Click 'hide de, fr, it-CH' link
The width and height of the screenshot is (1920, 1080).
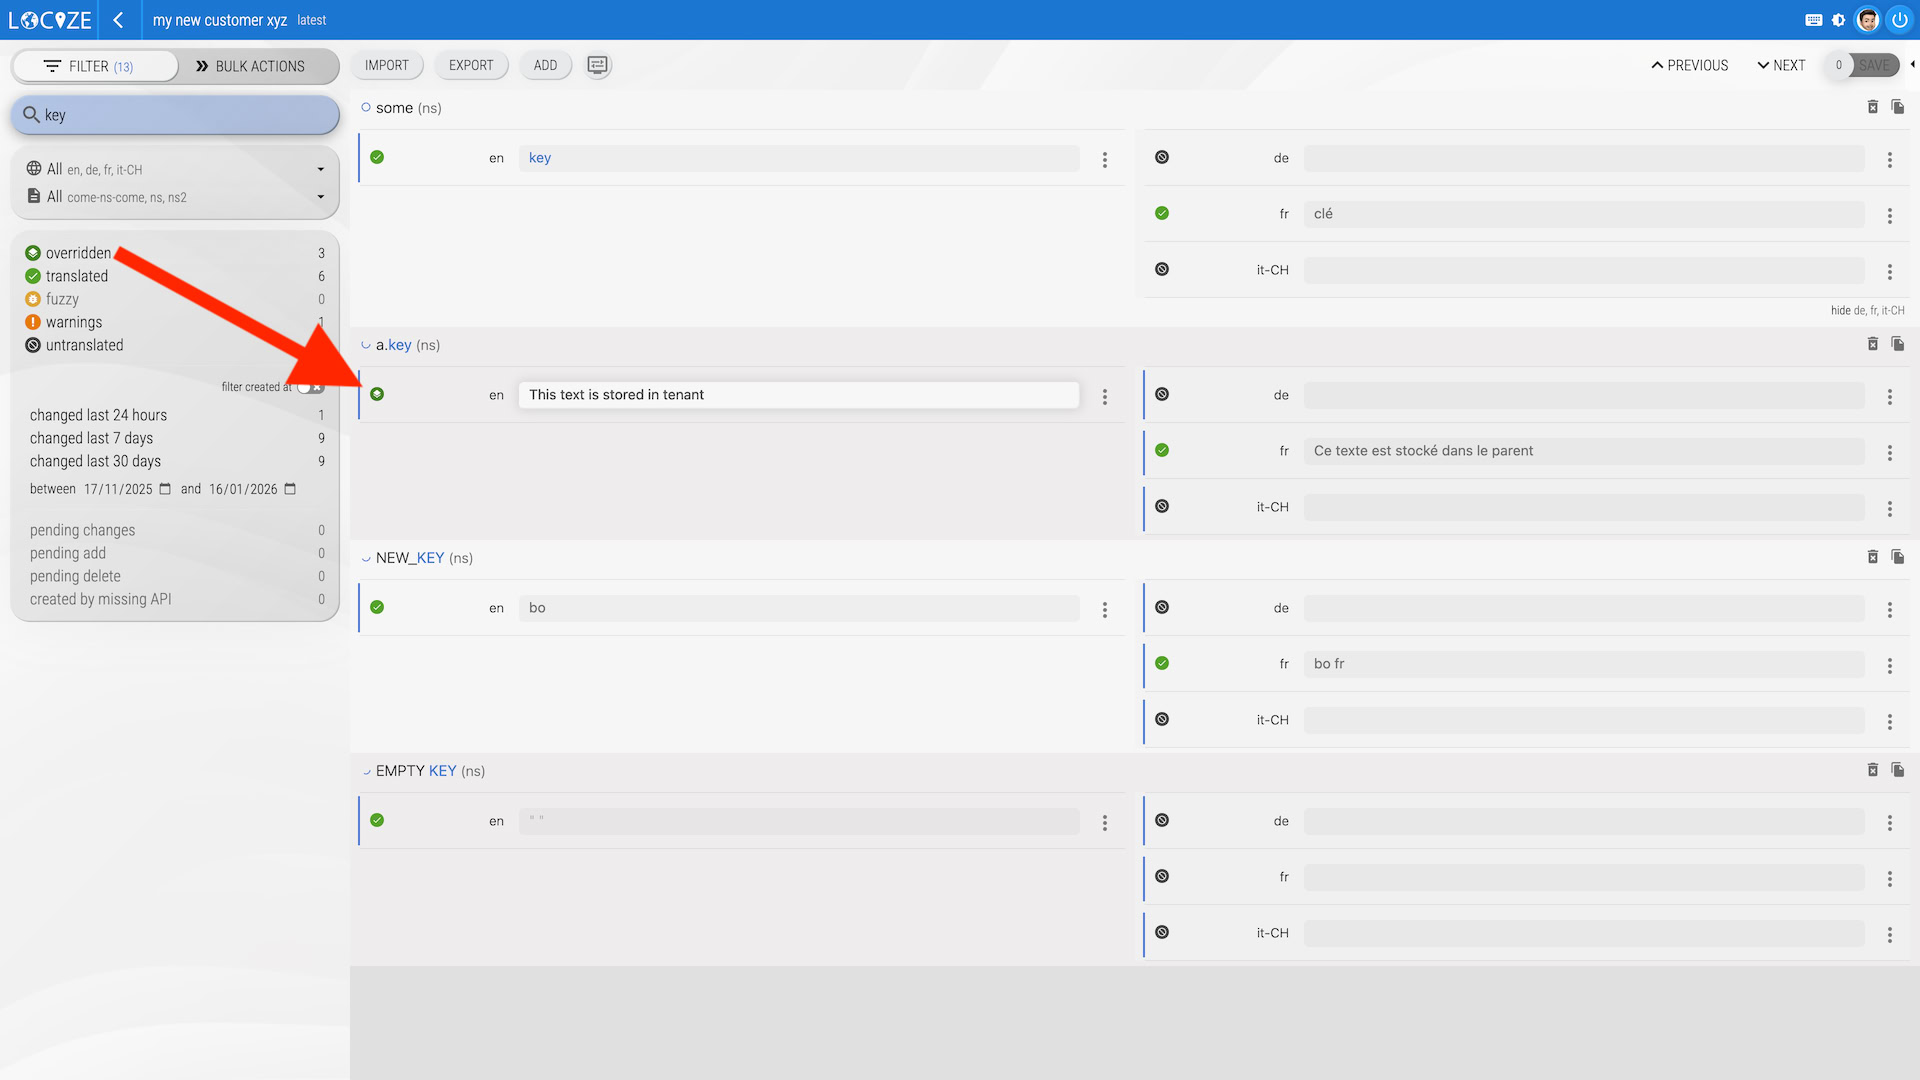coord(1867,310)
